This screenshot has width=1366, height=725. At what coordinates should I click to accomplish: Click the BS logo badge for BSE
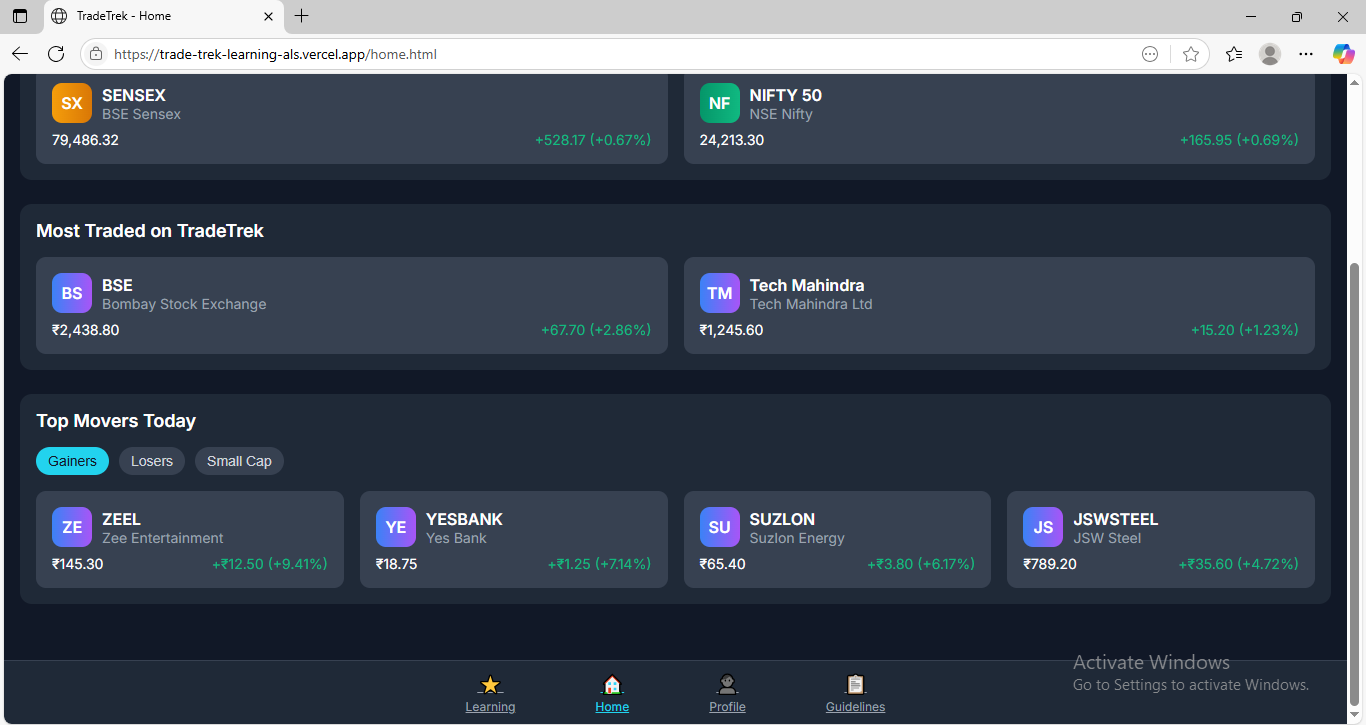point(72,293)
